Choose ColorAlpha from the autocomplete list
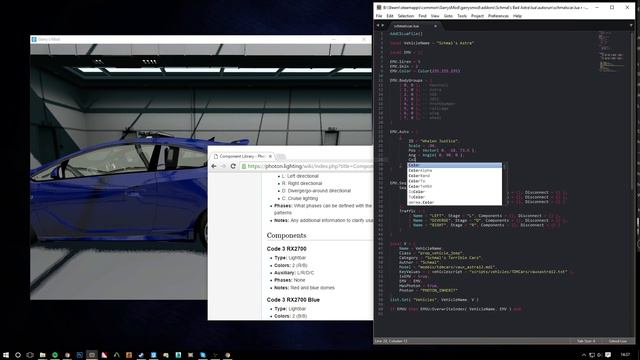This screenshot has width=640, height=360. coord(455,171)
